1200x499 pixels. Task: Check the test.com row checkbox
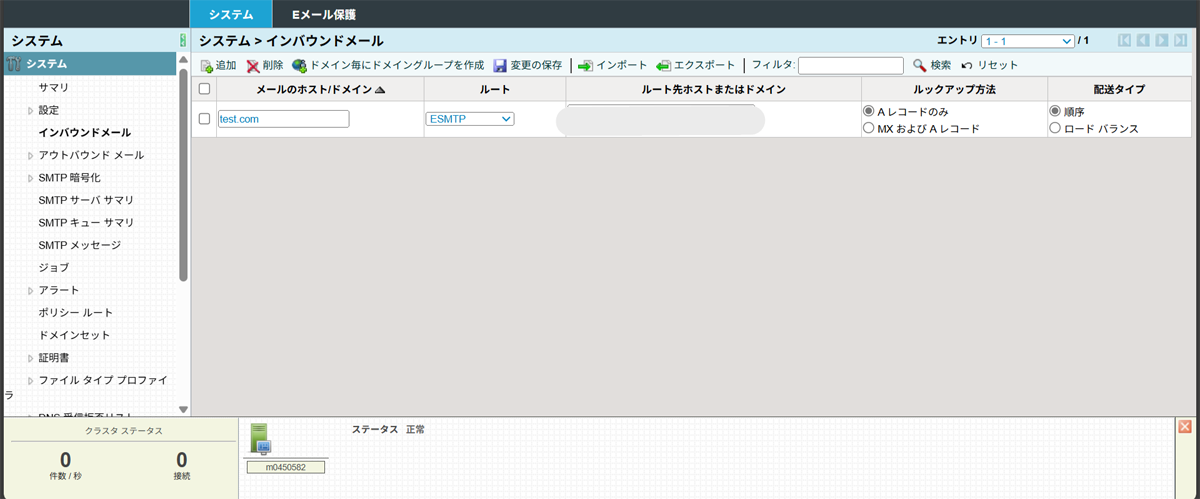click(205, 119)
